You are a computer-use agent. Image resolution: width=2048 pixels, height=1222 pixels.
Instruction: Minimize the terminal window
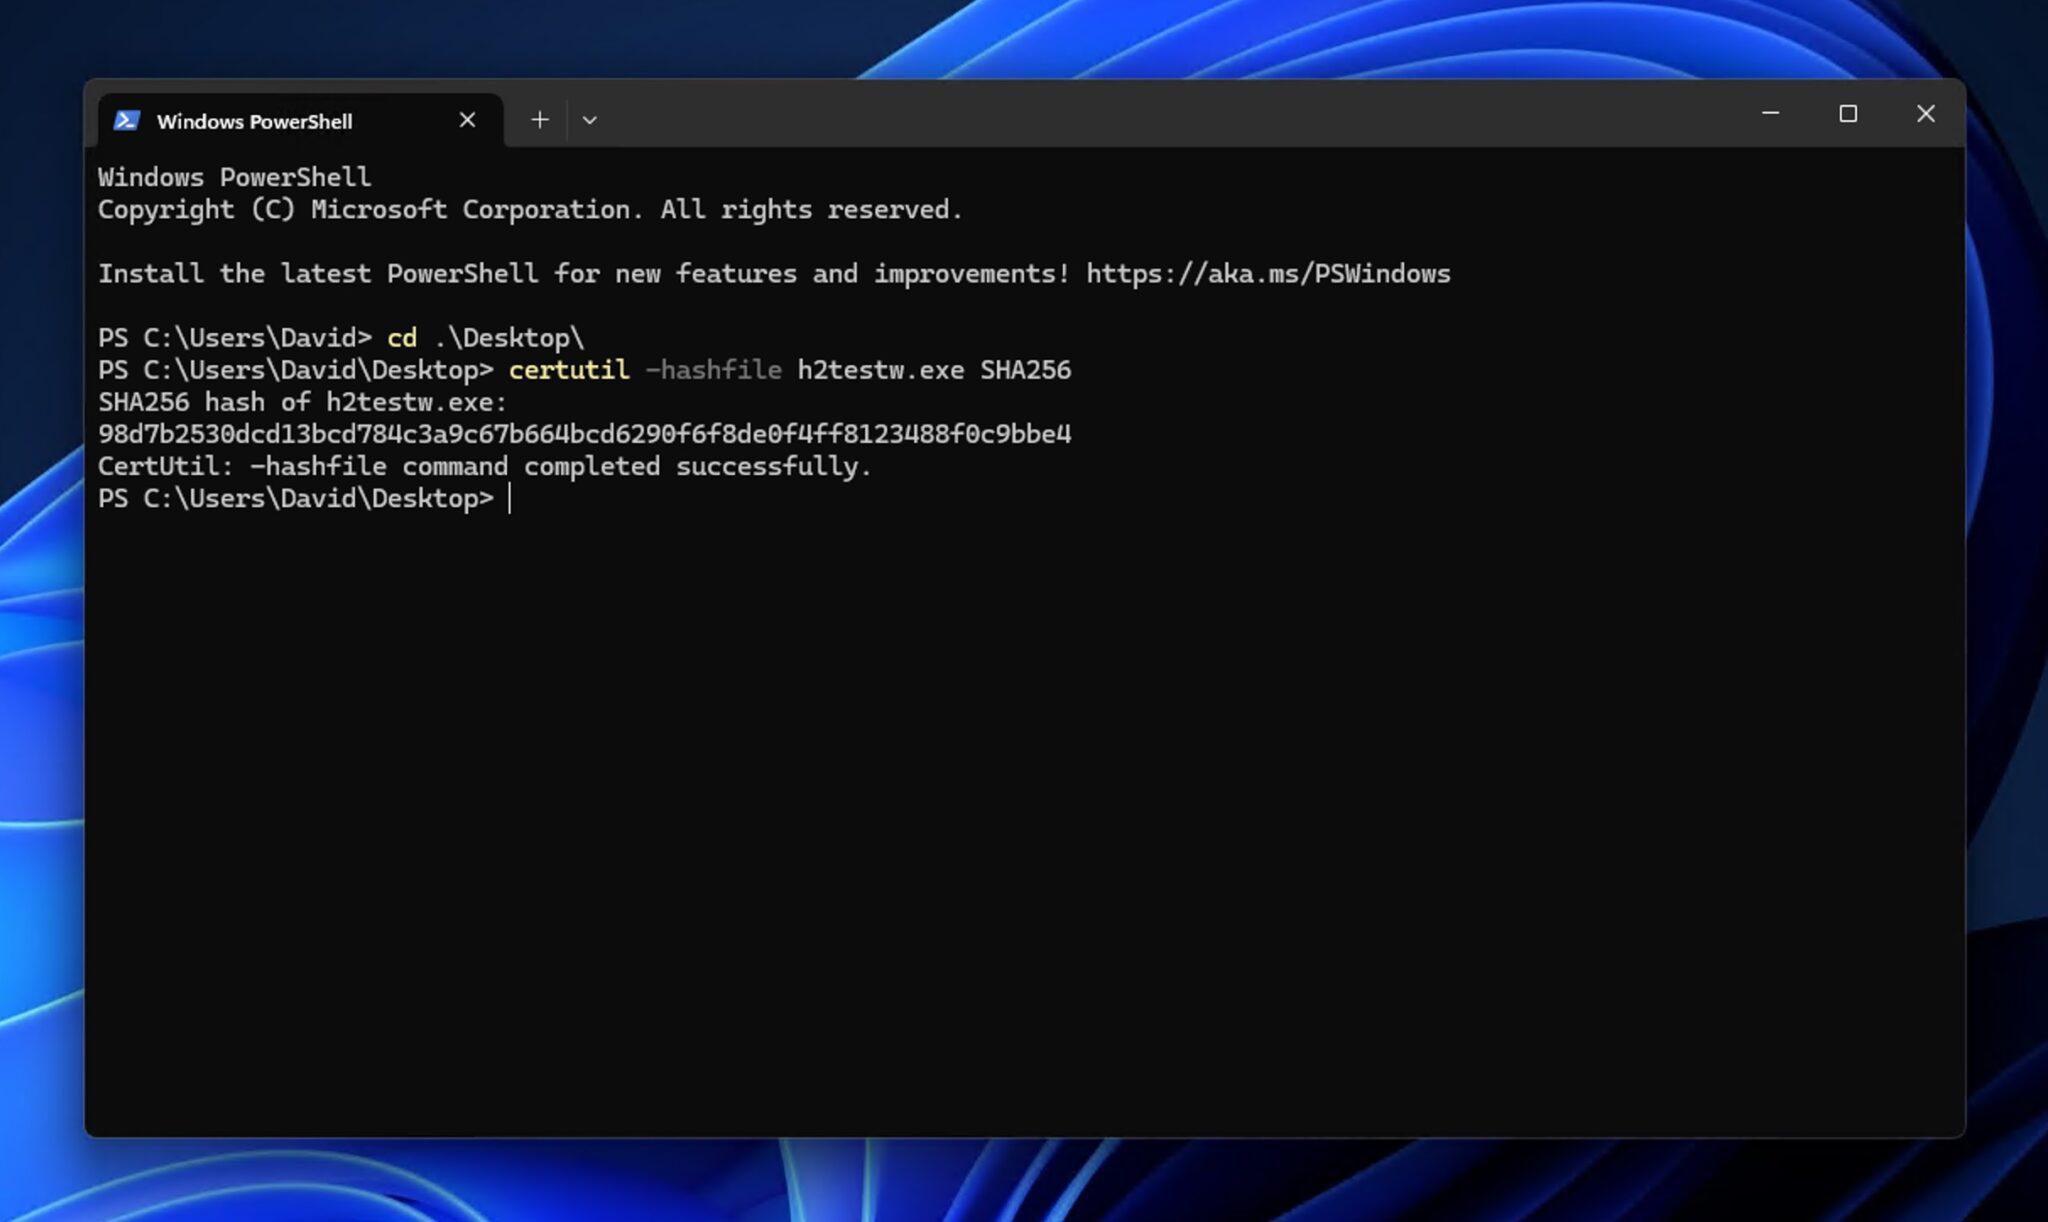pyautogui.click(x=1770, y=114)
